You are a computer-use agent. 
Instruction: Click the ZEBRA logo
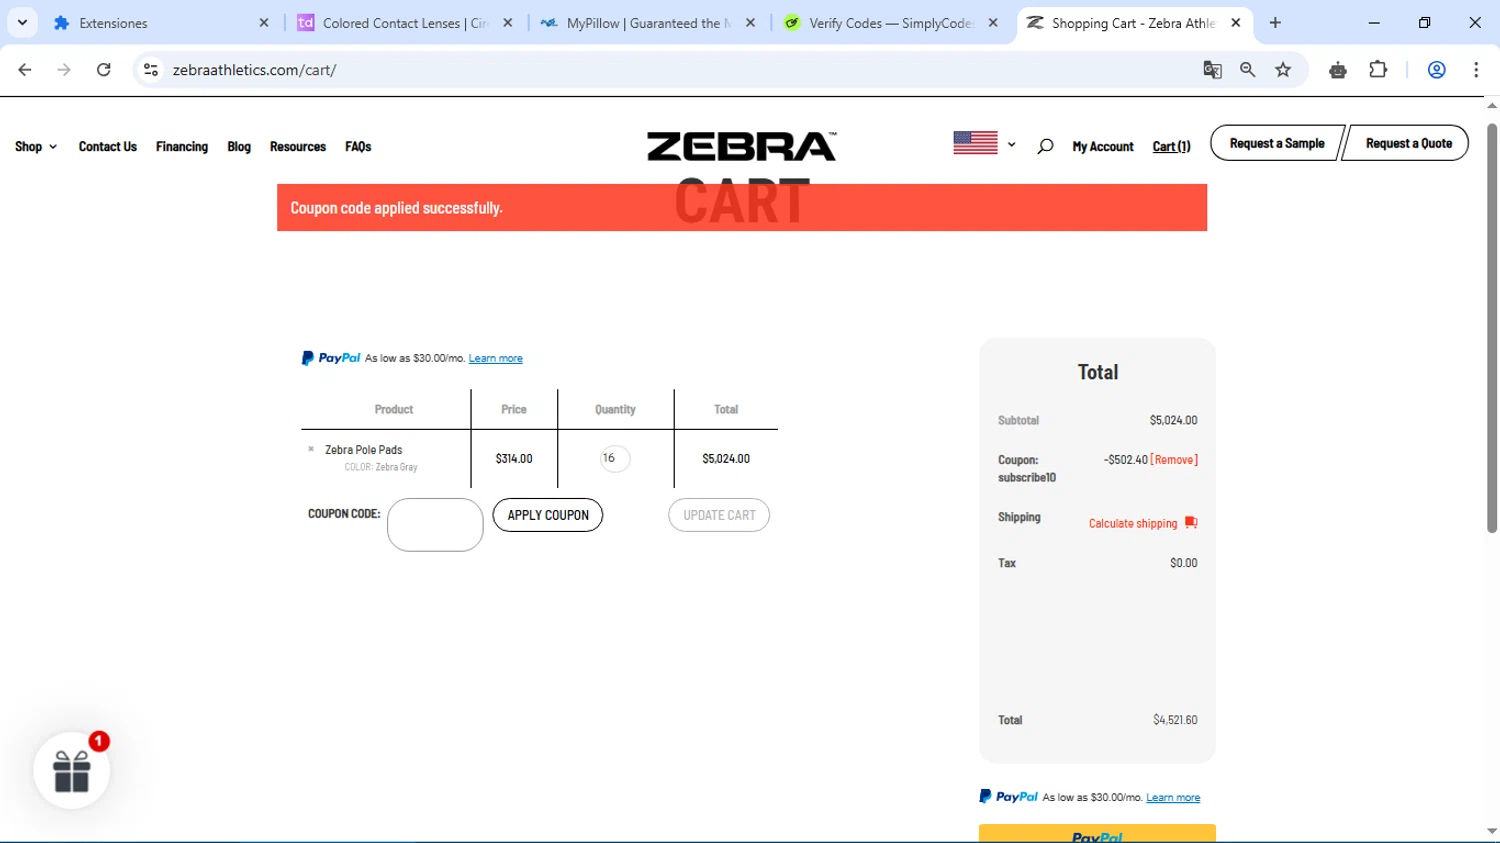coord(741,146)
